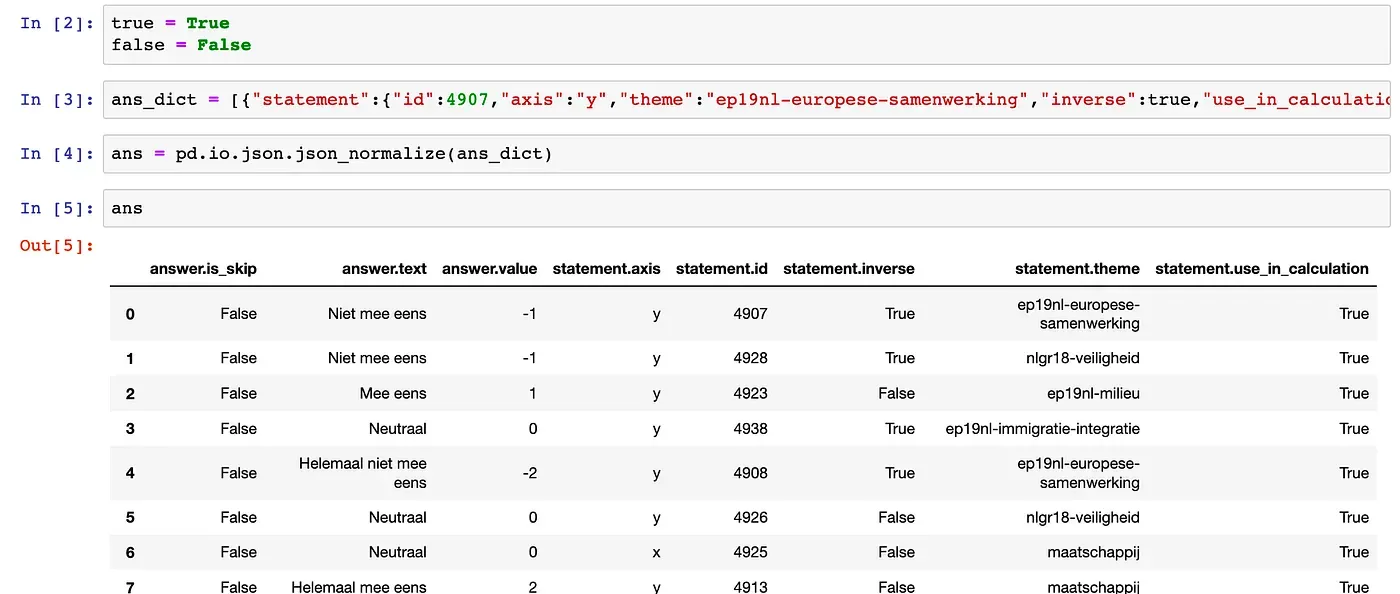Image resolution: width=1400 pixels, height=594 pixels.
Task: Click row index 2 of the dataframe
Action: pyautogui.click(x=130, y=393)
